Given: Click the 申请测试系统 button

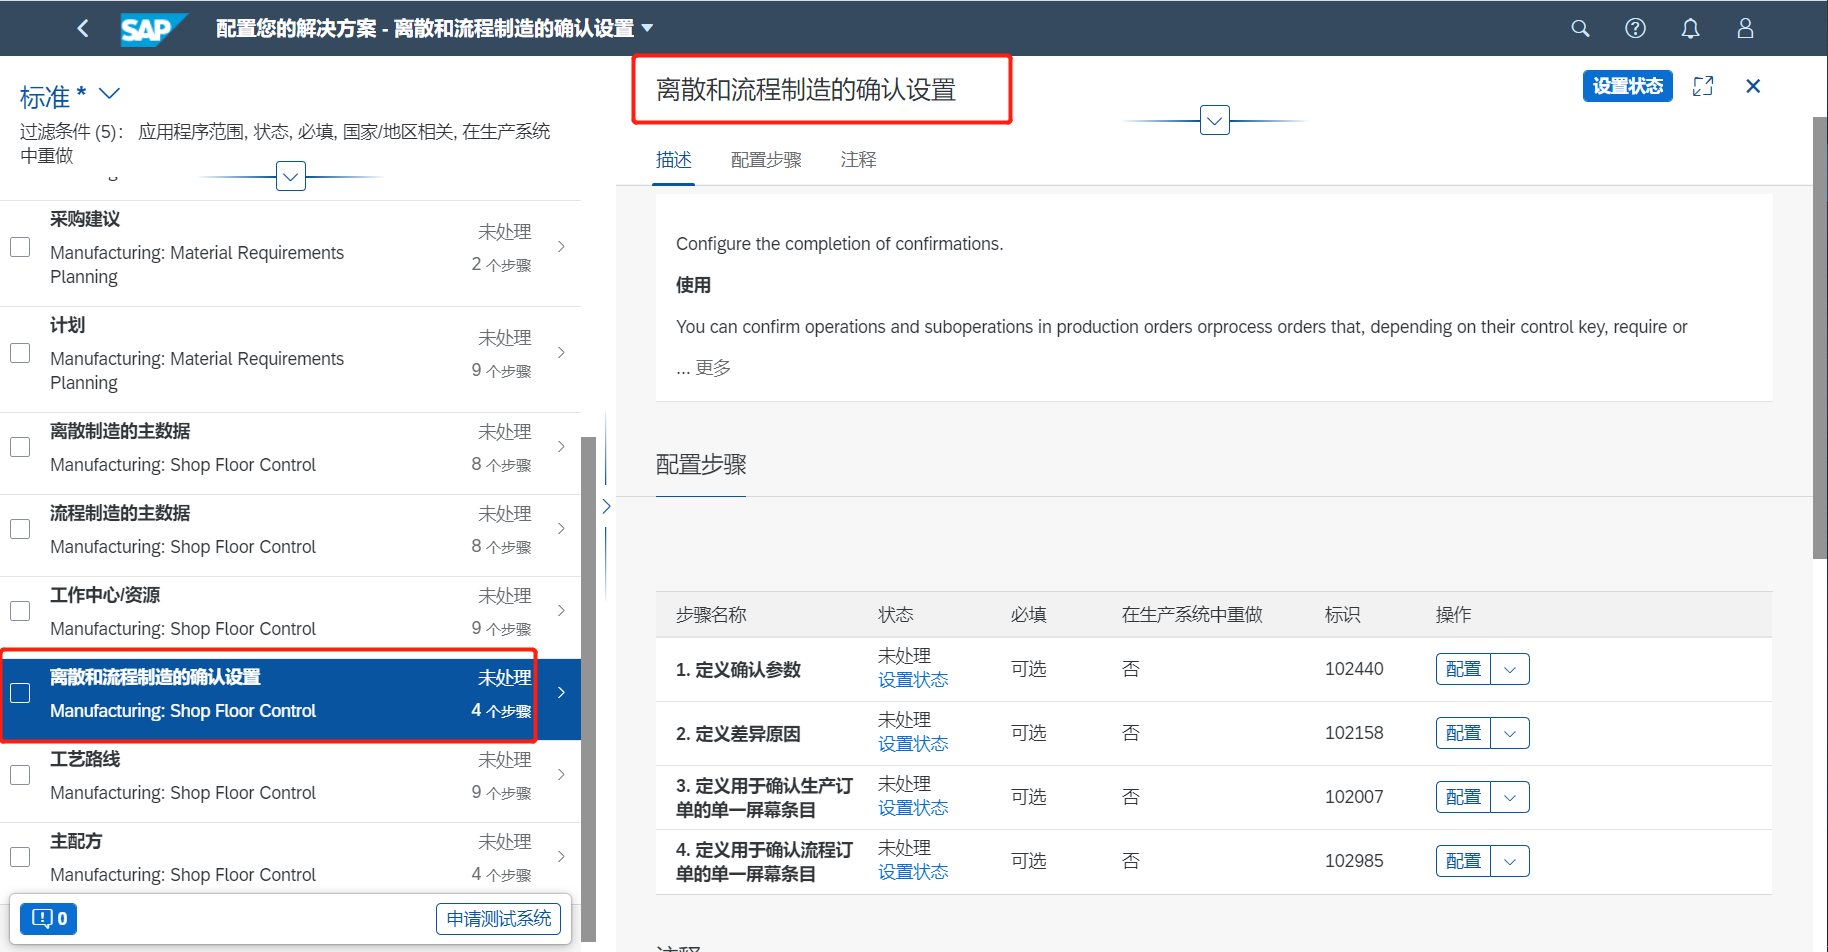Looking at the screenshot, I should coord(498,918).
